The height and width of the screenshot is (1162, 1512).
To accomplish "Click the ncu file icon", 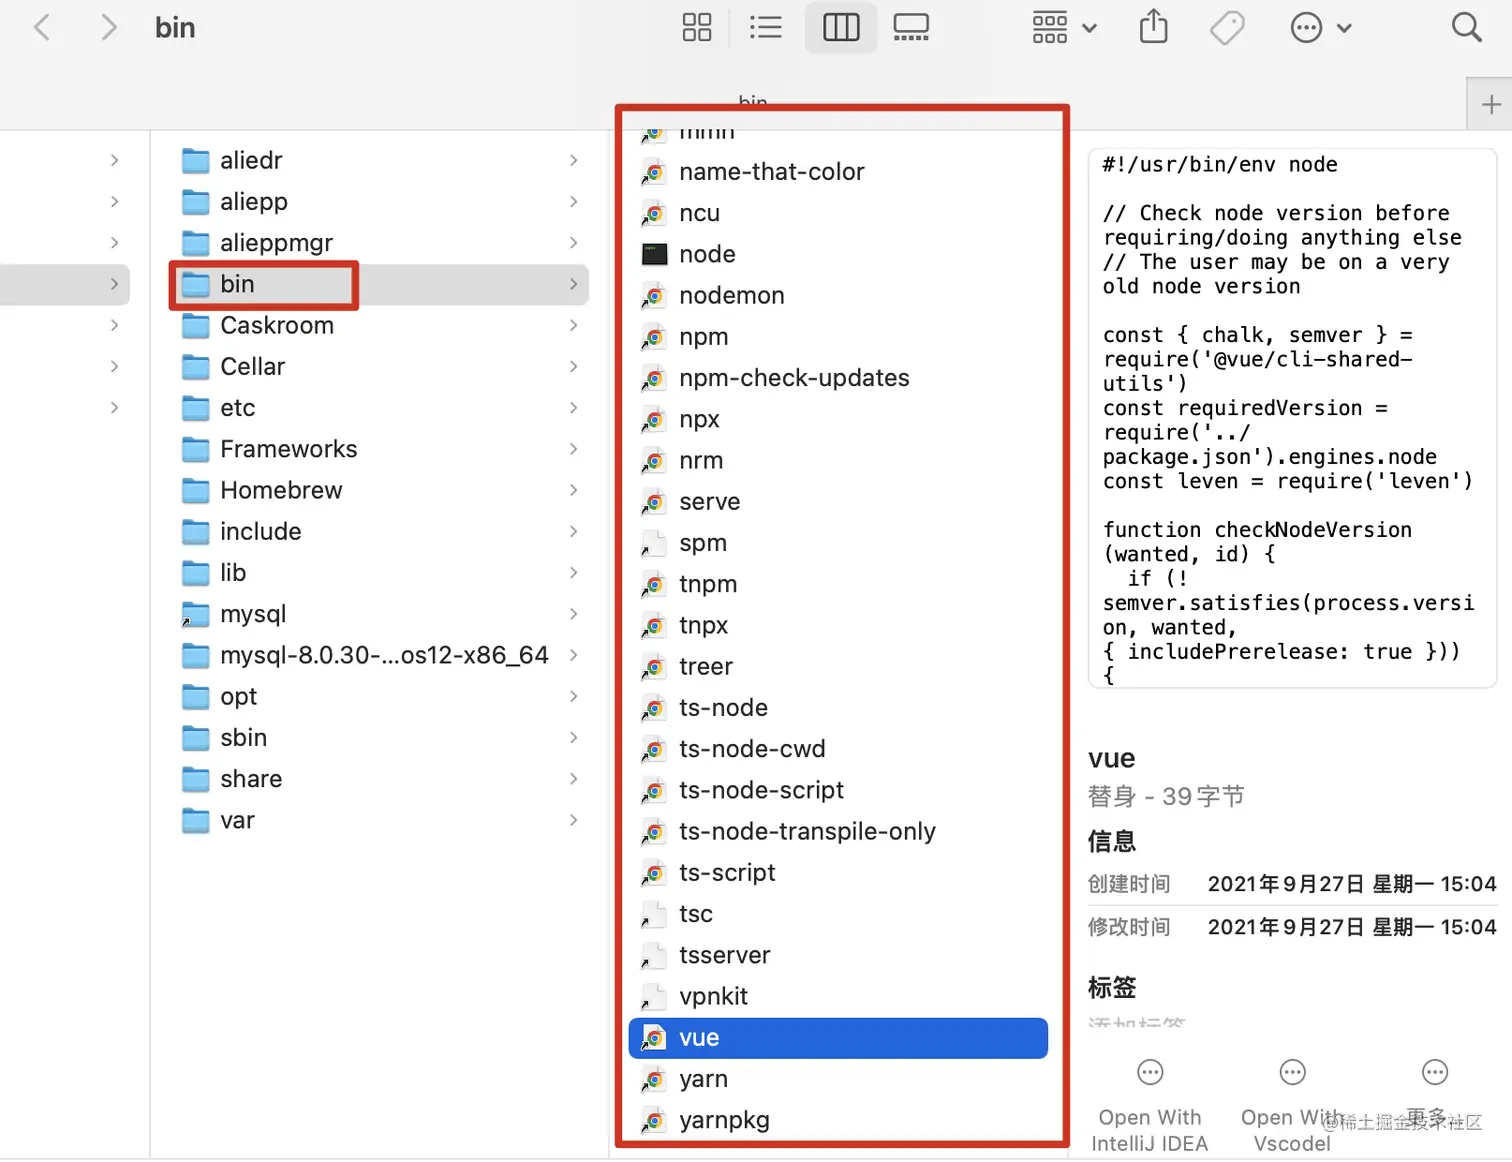I will pos(654,213).
